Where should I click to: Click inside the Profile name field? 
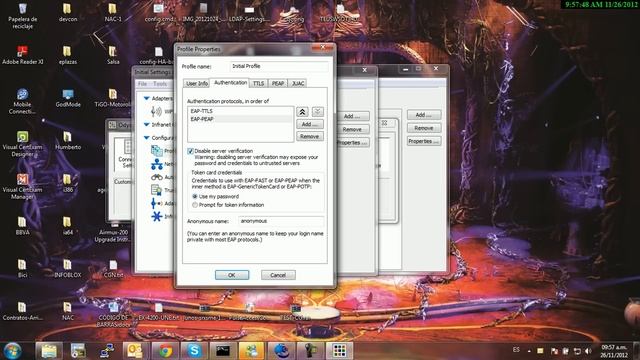[279, 66]
